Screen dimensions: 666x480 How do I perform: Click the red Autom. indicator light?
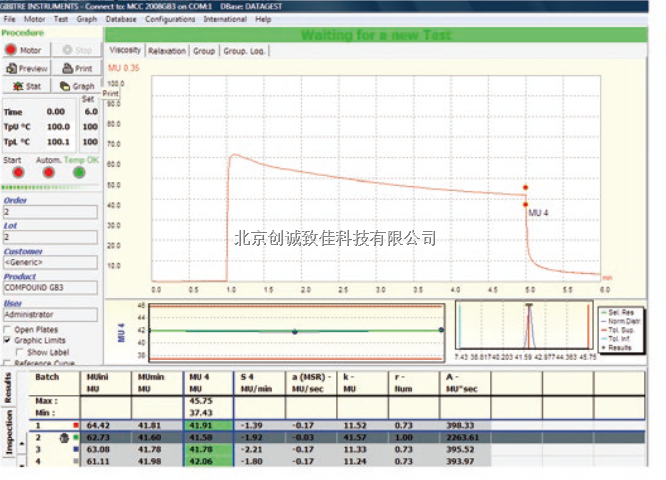click(47, 172)
